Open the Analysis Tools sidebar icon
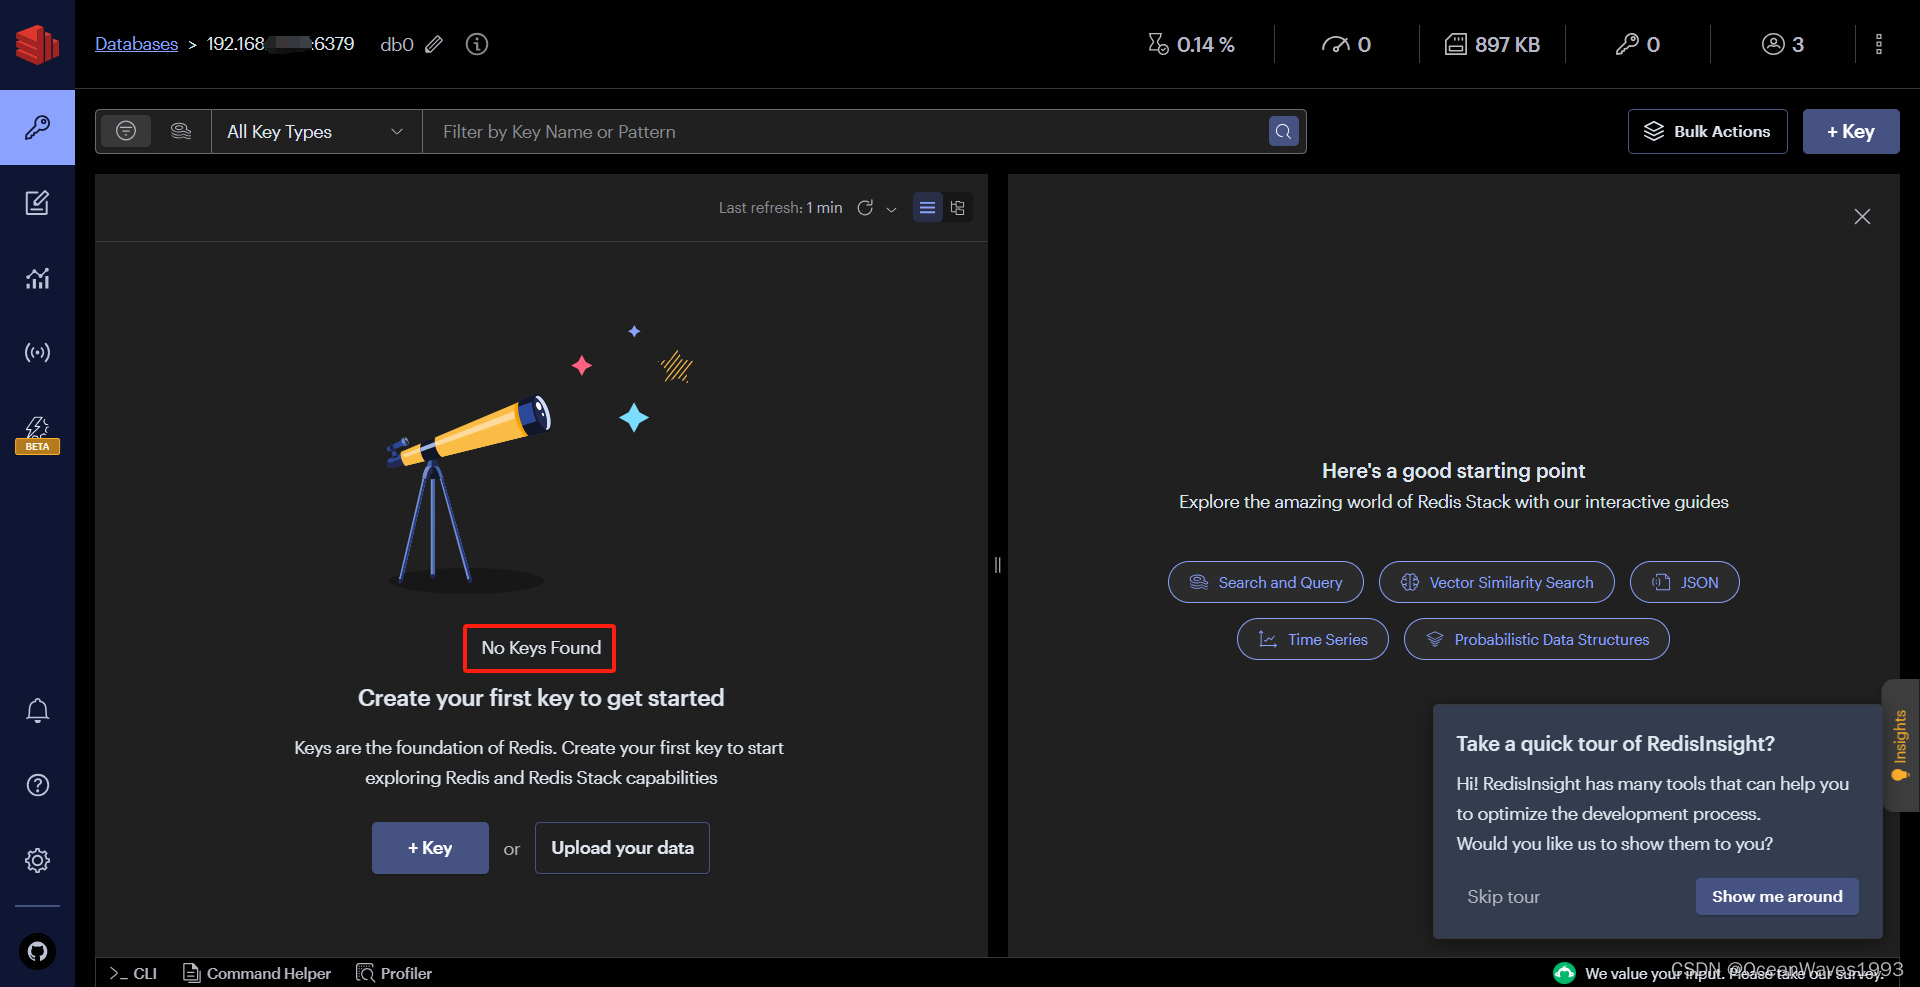Screen dimensions: 1920x987 [x=37, y=278]
